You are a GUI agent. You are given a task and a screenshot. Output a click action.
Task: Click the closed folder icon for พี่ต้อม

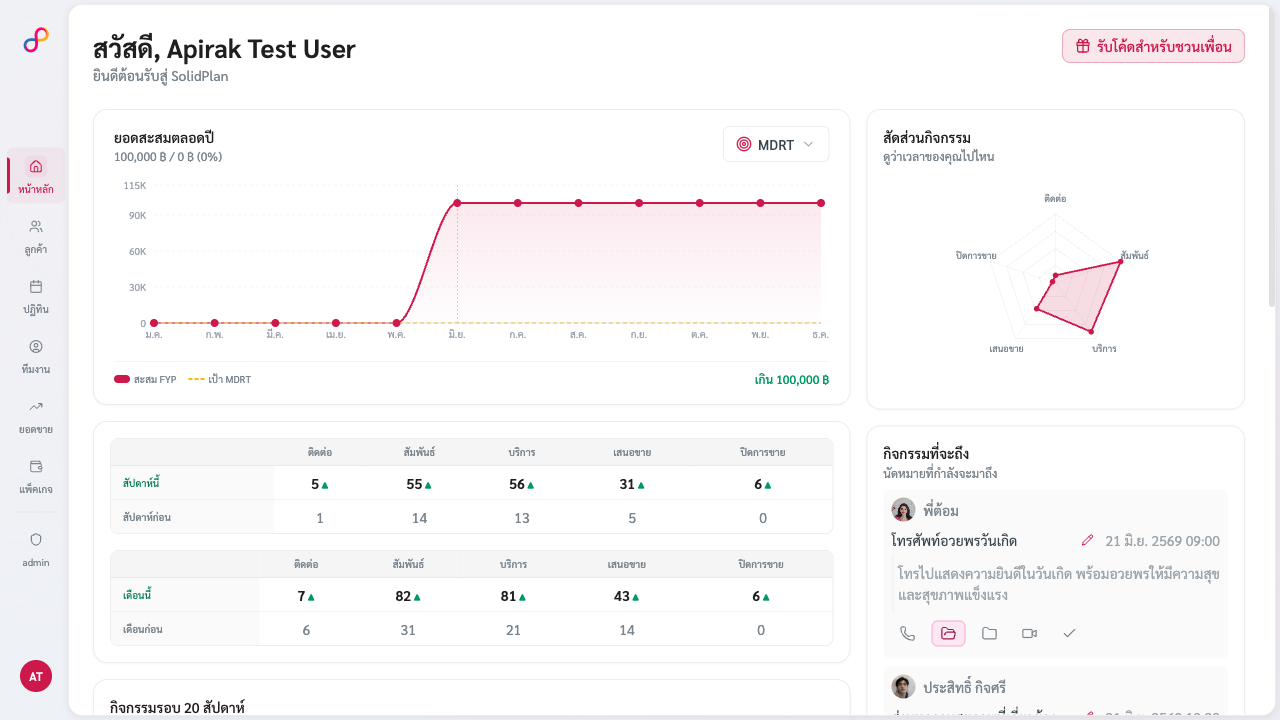click(x=989, y=633)
